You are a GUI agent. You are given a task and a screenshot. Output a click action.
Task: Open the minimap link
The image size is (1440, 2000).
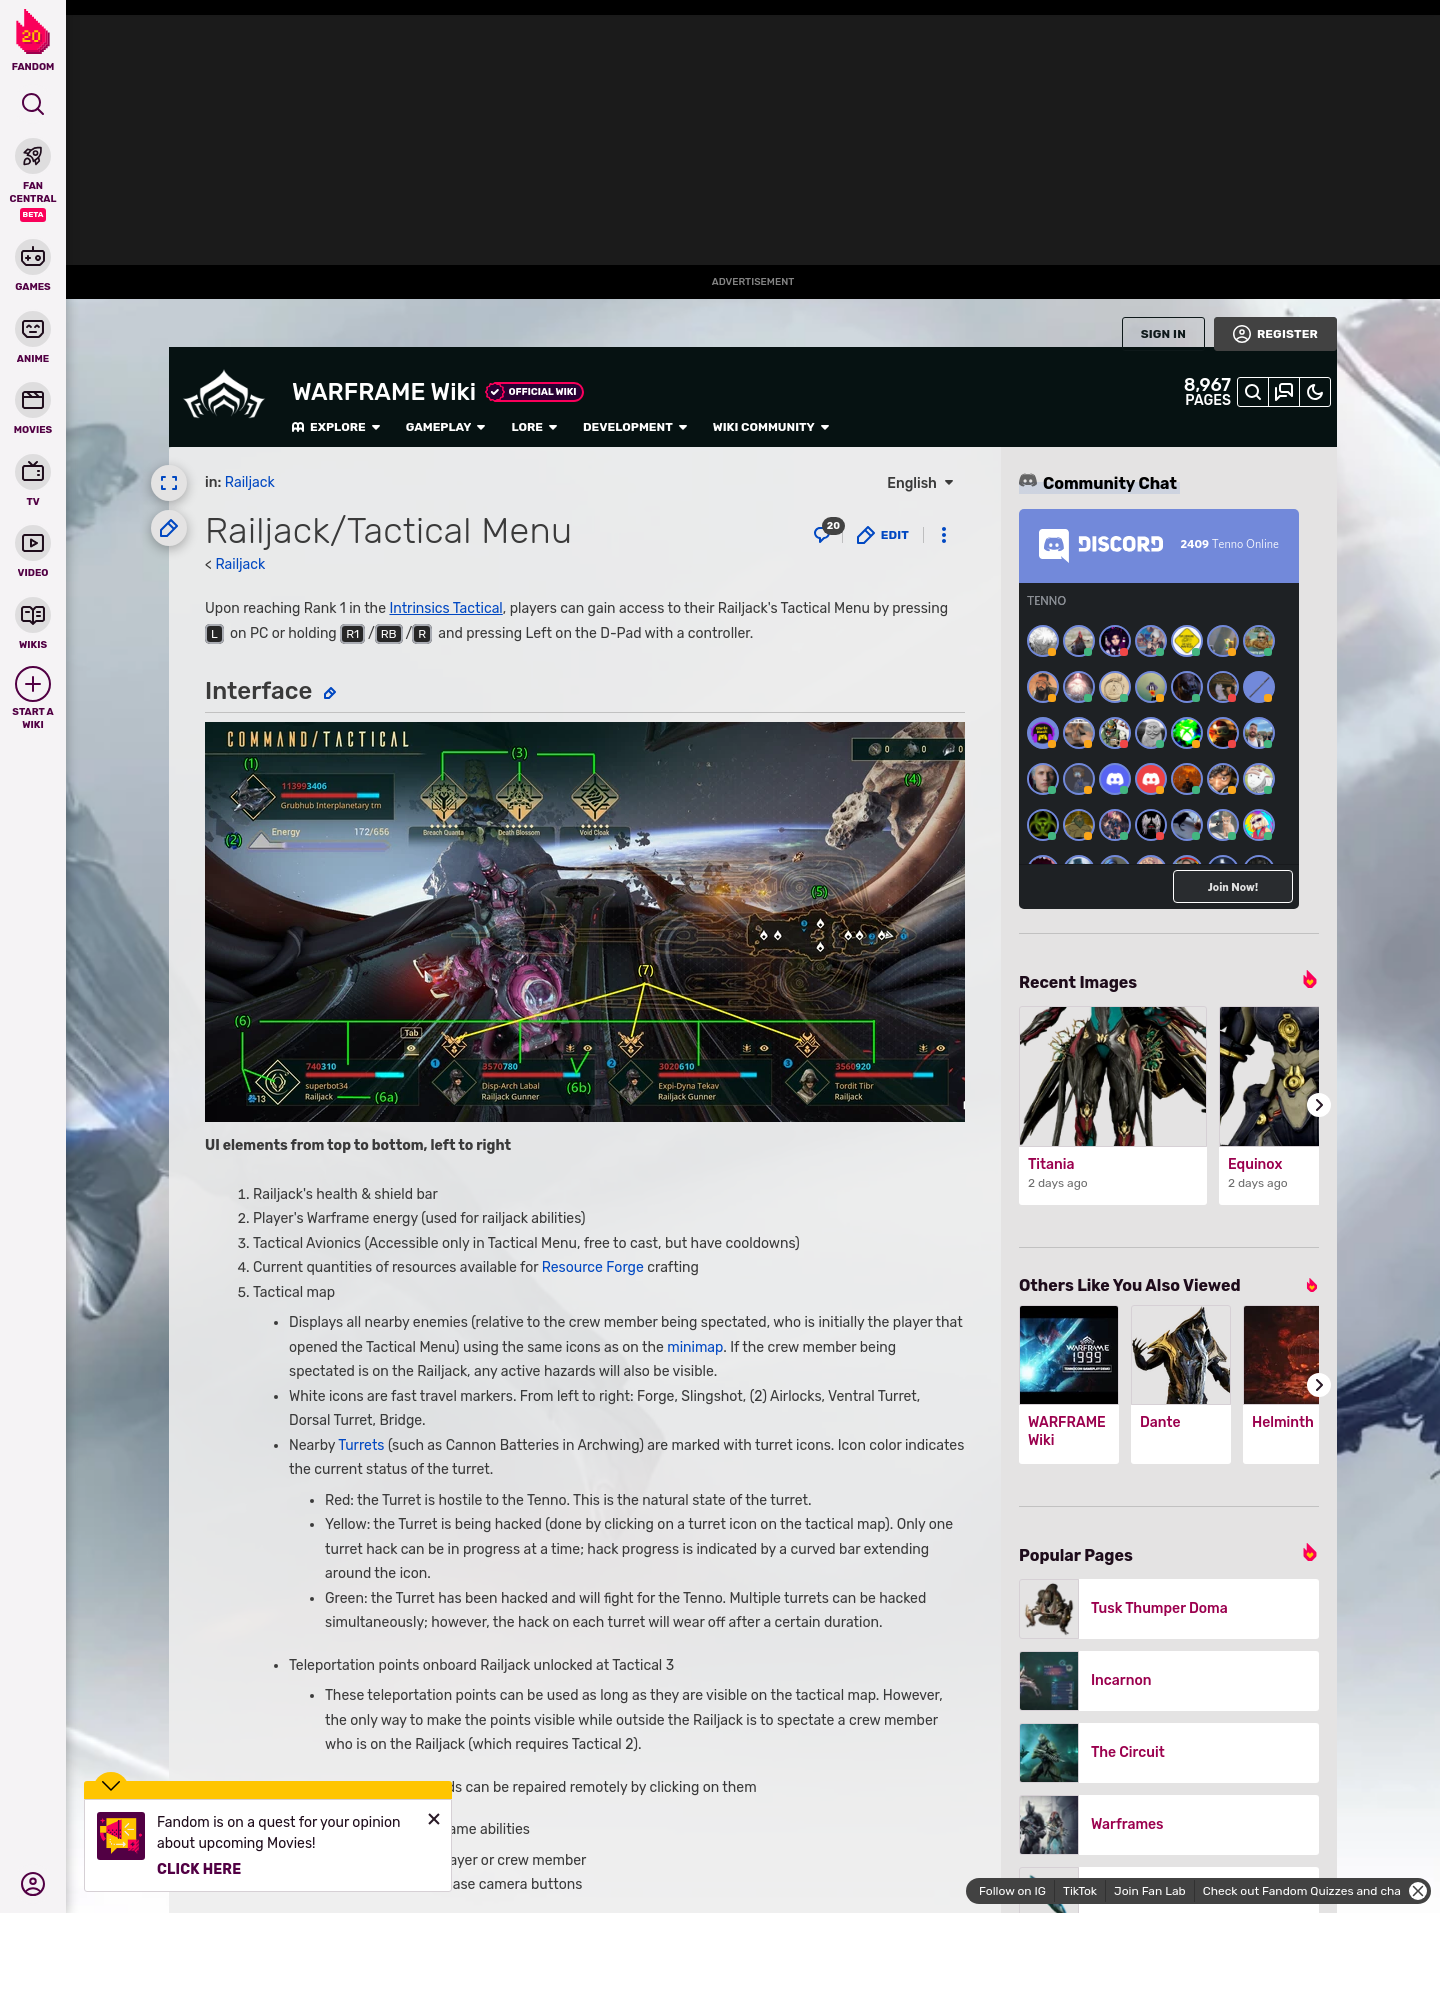tap(695, 1347)
